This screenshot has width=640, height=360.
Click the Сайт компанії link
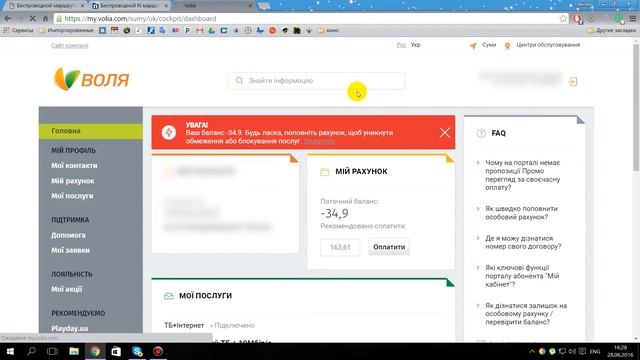[x=69, y=45]
